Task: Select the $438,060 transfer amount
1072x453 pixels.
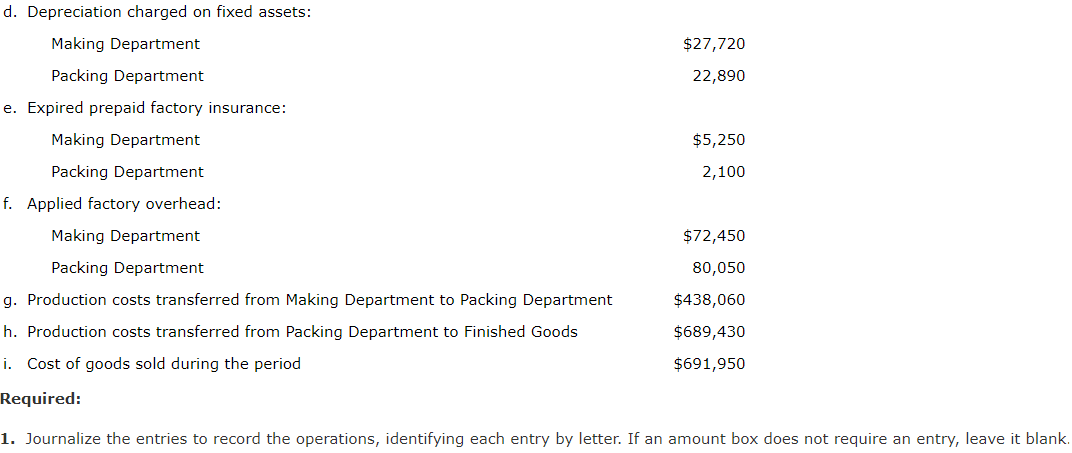Action: pos(709,300)
